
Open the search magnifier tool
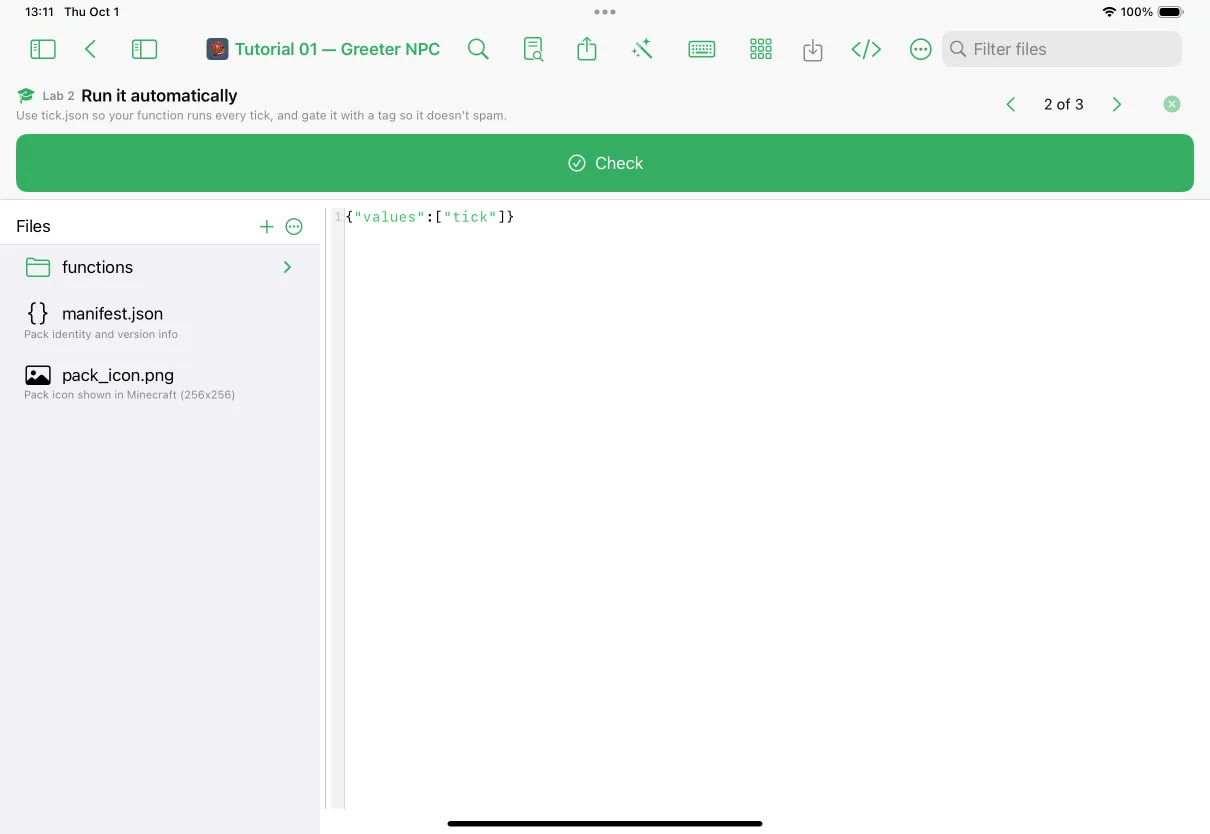478,49
